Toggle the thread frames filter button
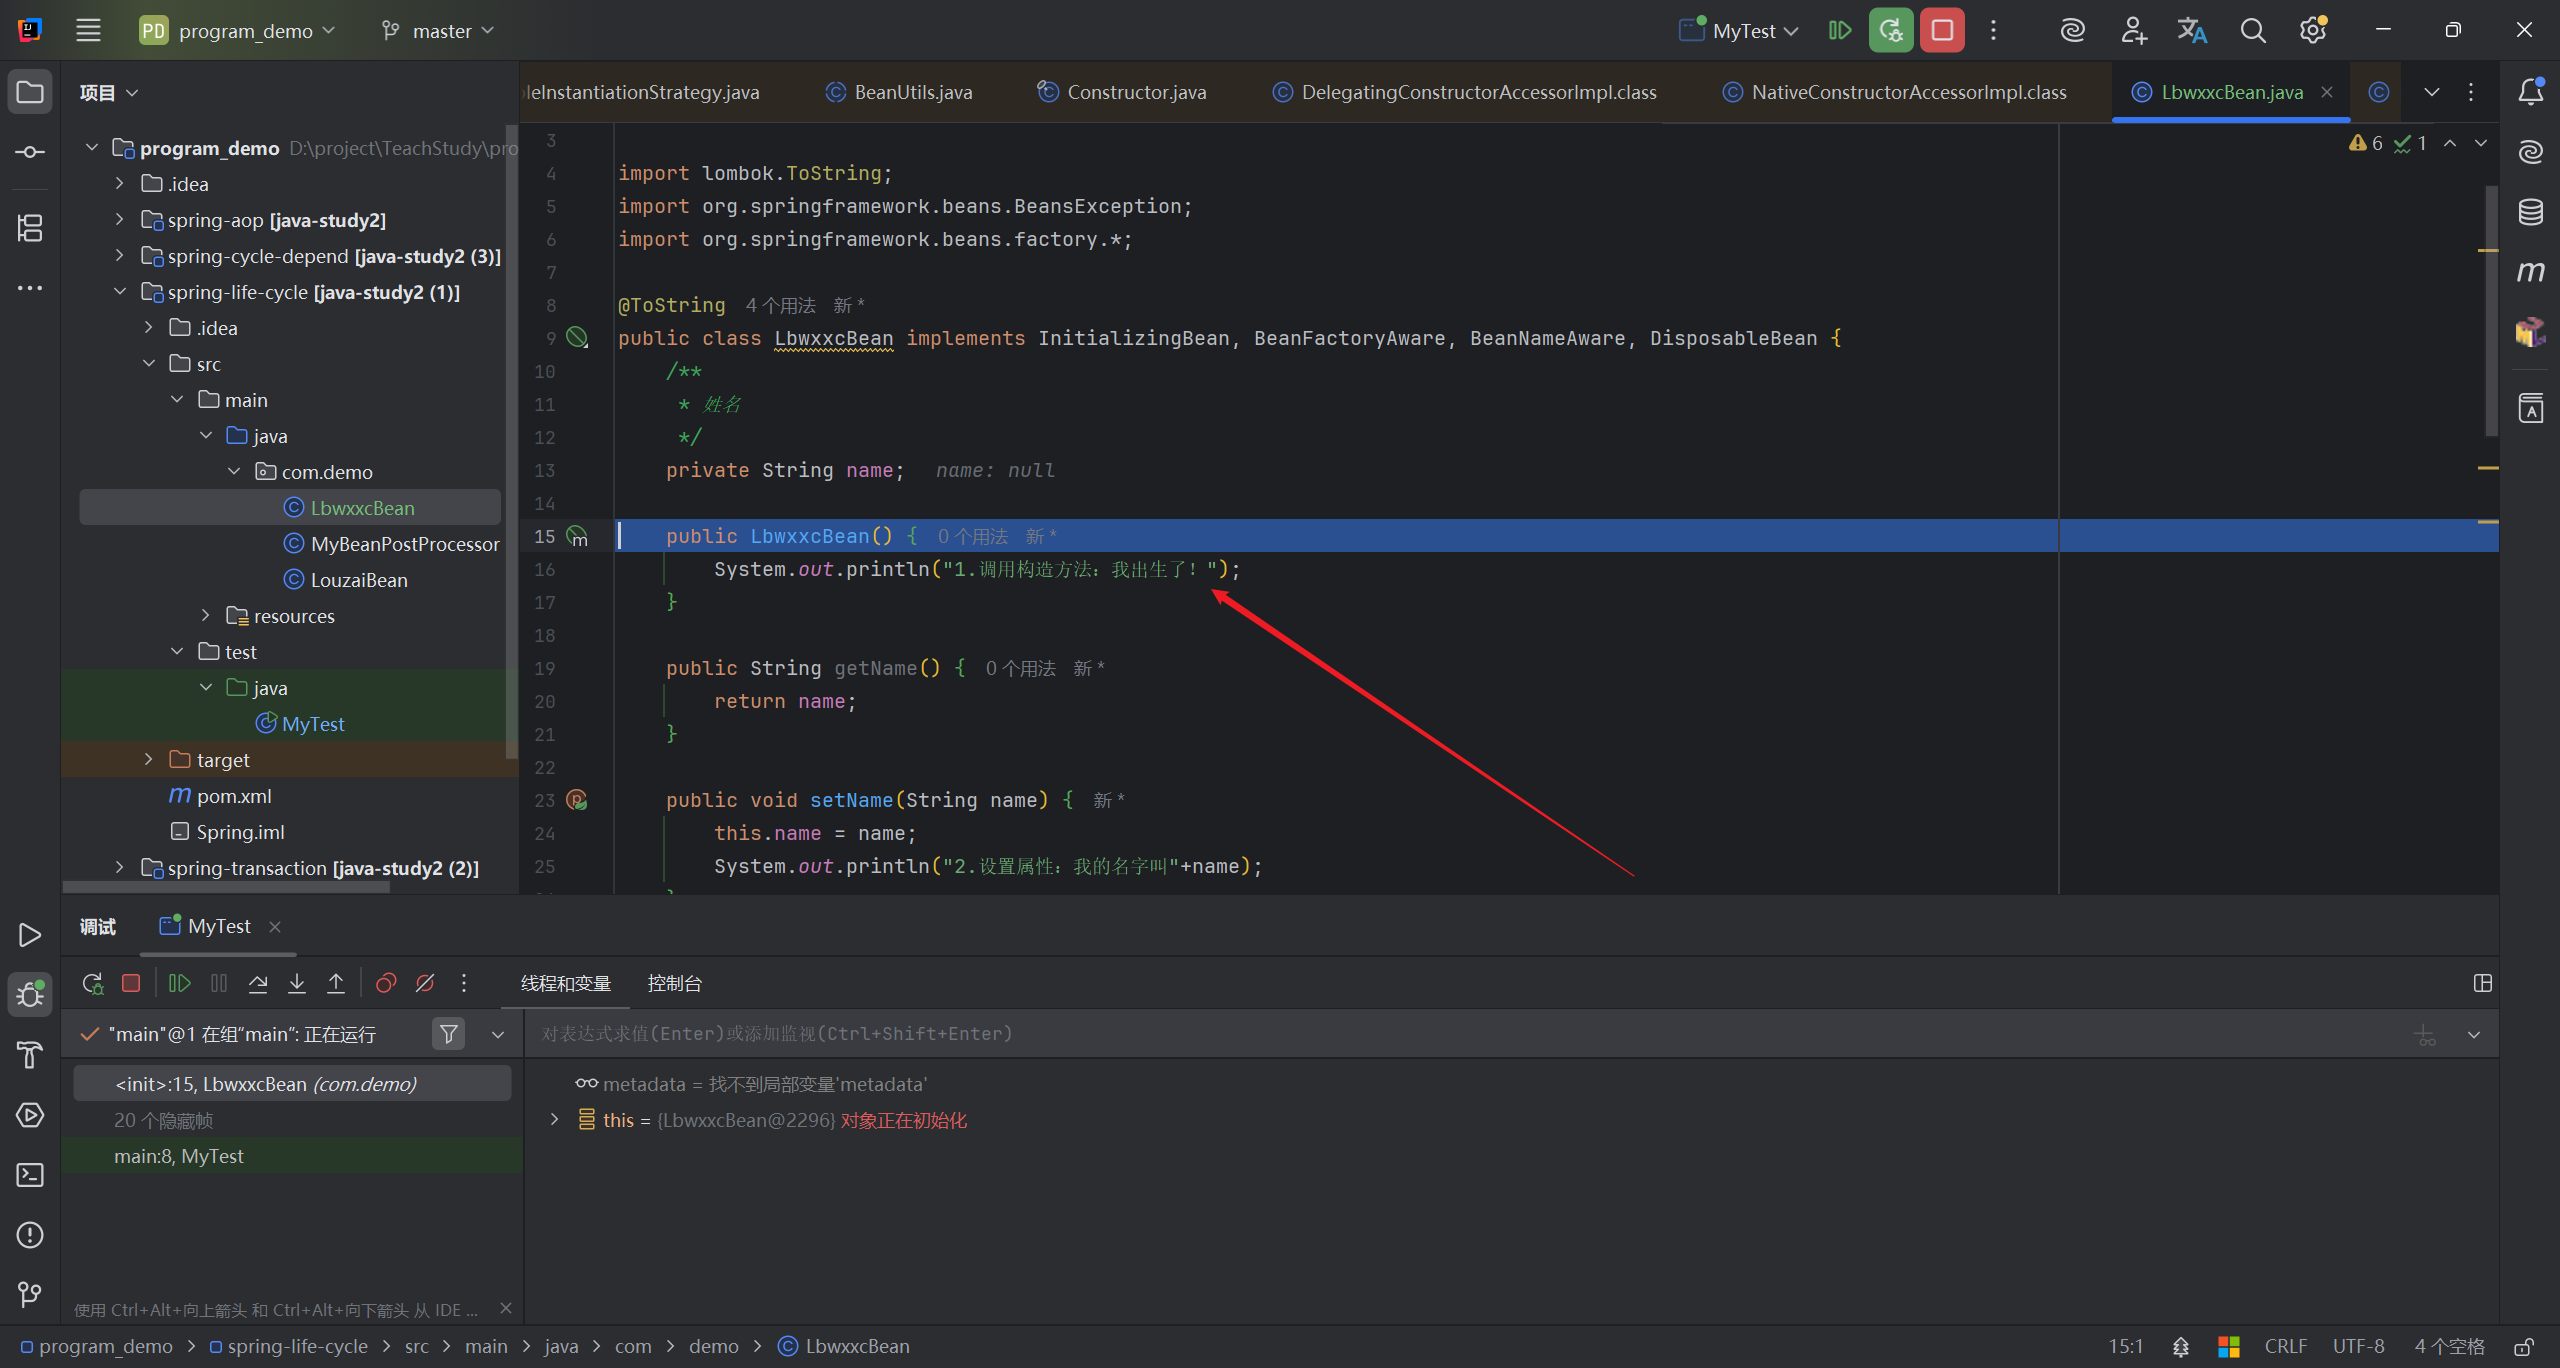This screenshot has height=1368, width=2560. pyautogui.click(x=449, y=1034)
